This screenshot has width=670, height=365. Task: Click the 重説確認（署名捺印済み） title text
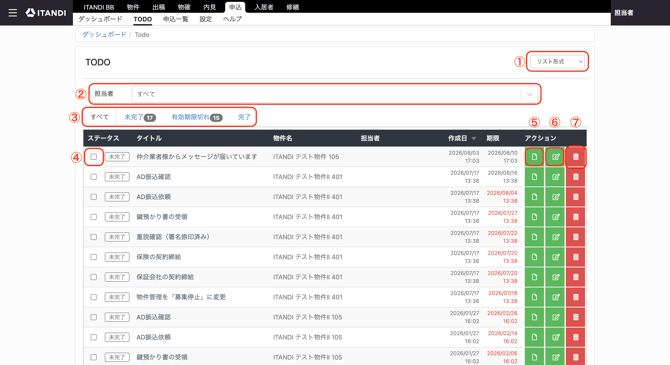tap(173, 237)
